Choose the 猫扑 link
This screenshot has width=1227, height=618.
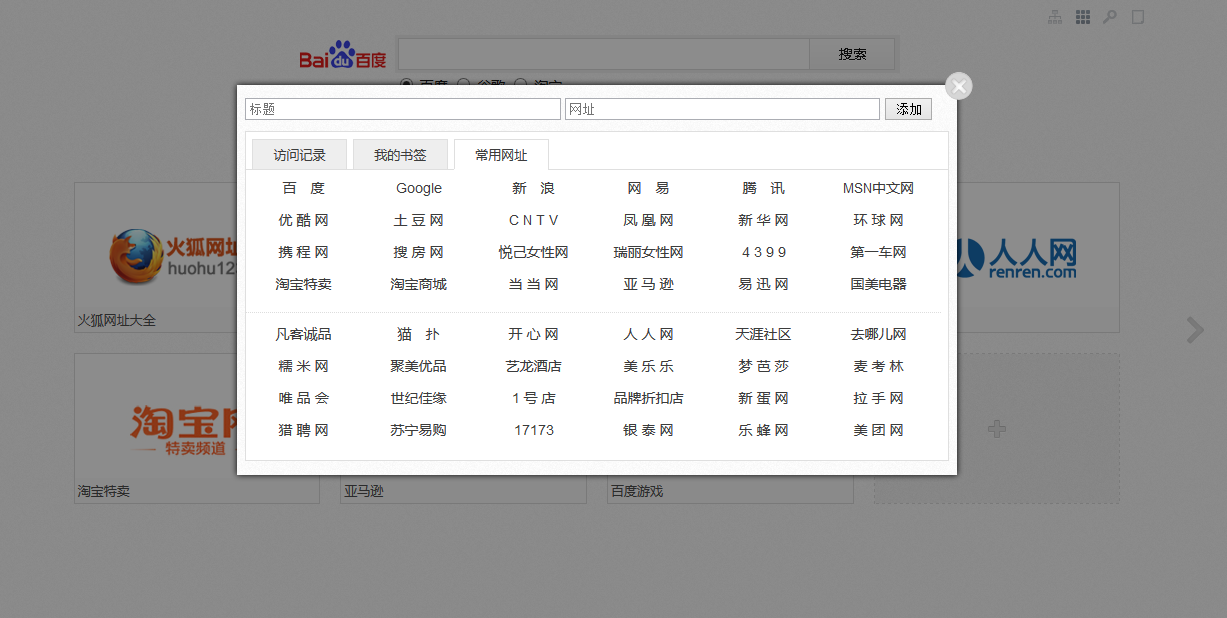click(419, 334)
